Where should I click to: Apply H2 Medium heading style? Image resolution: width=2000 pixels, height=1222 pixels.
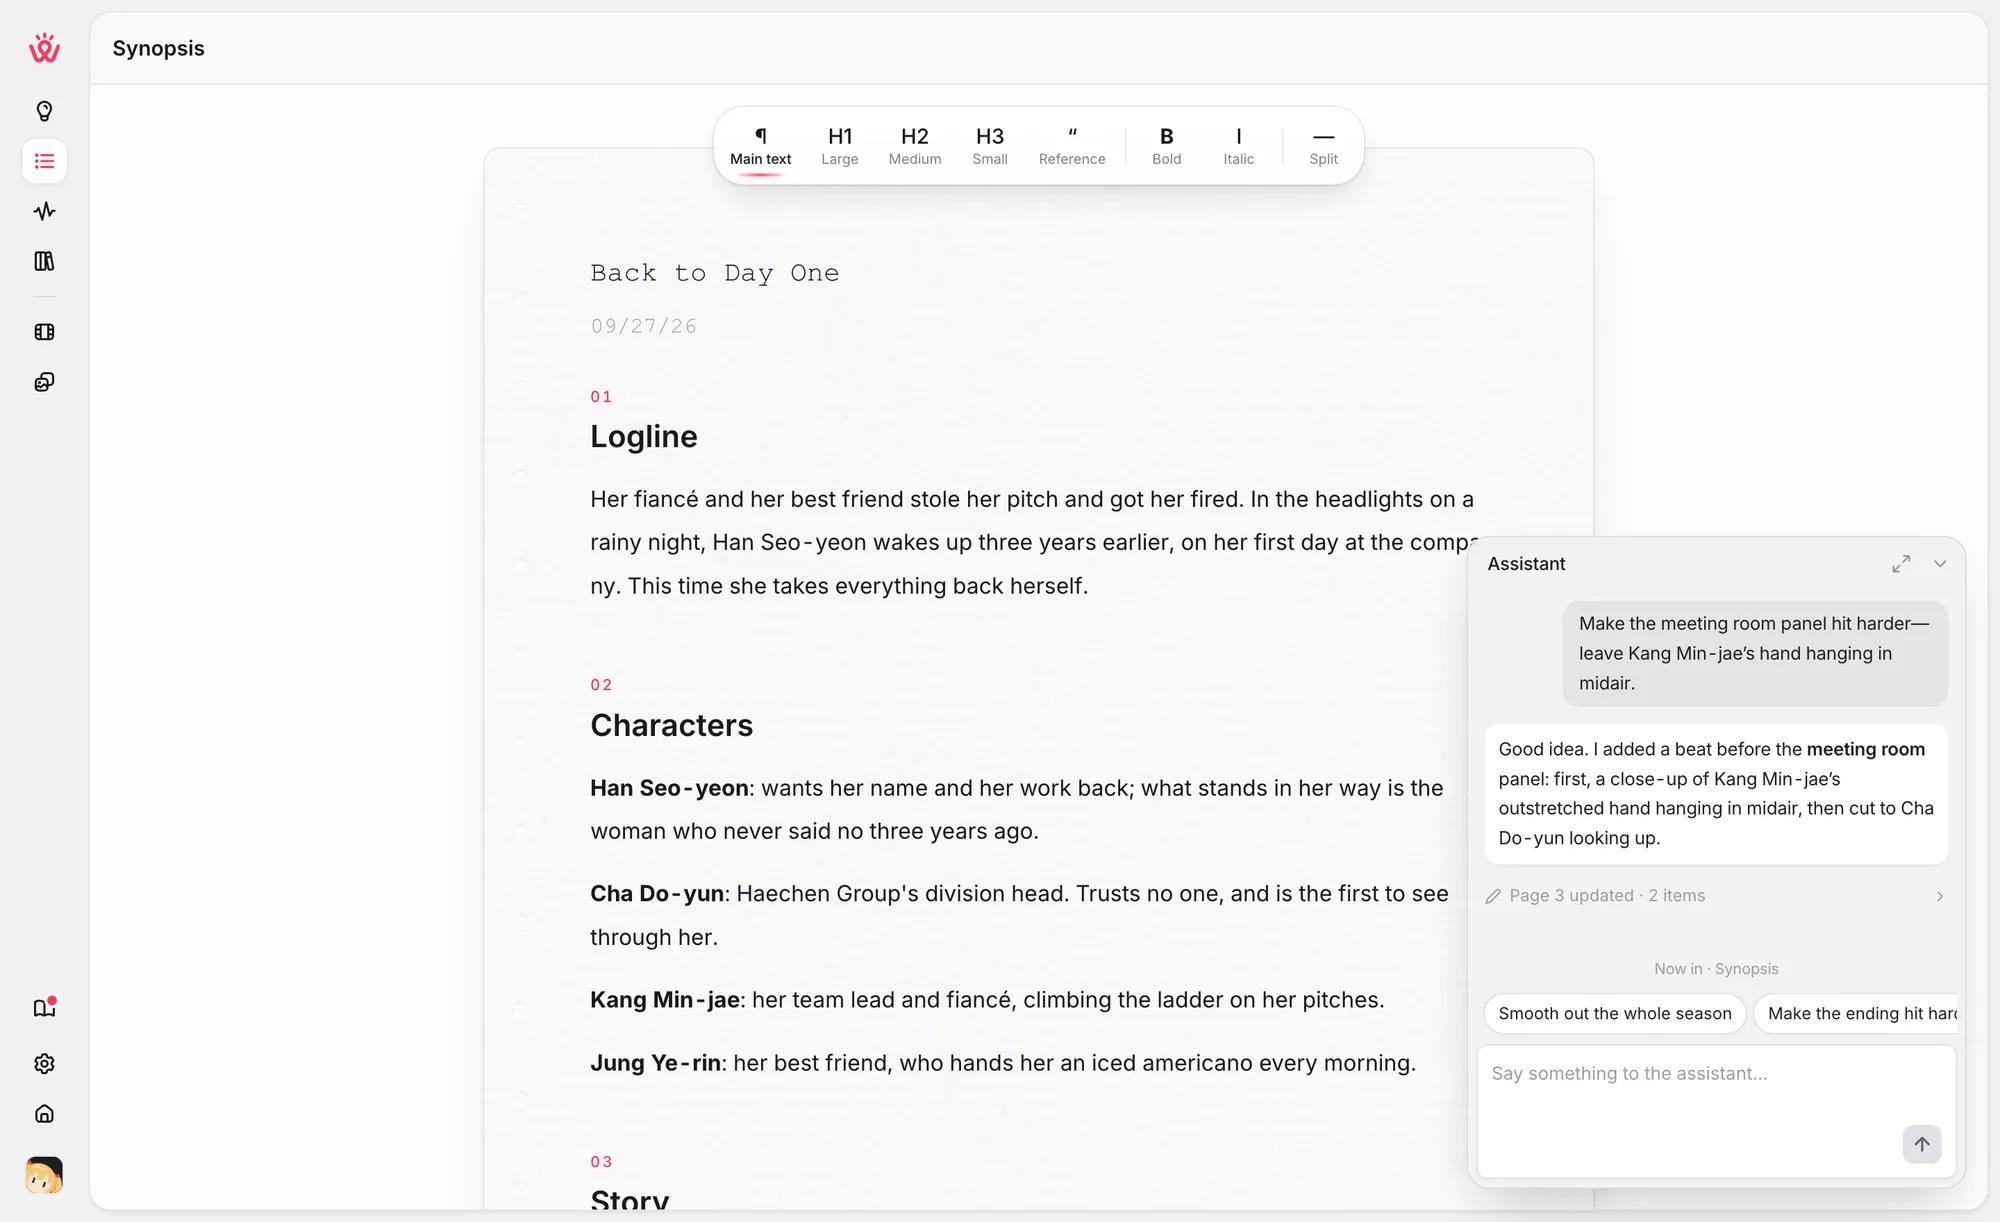point(915,146)
